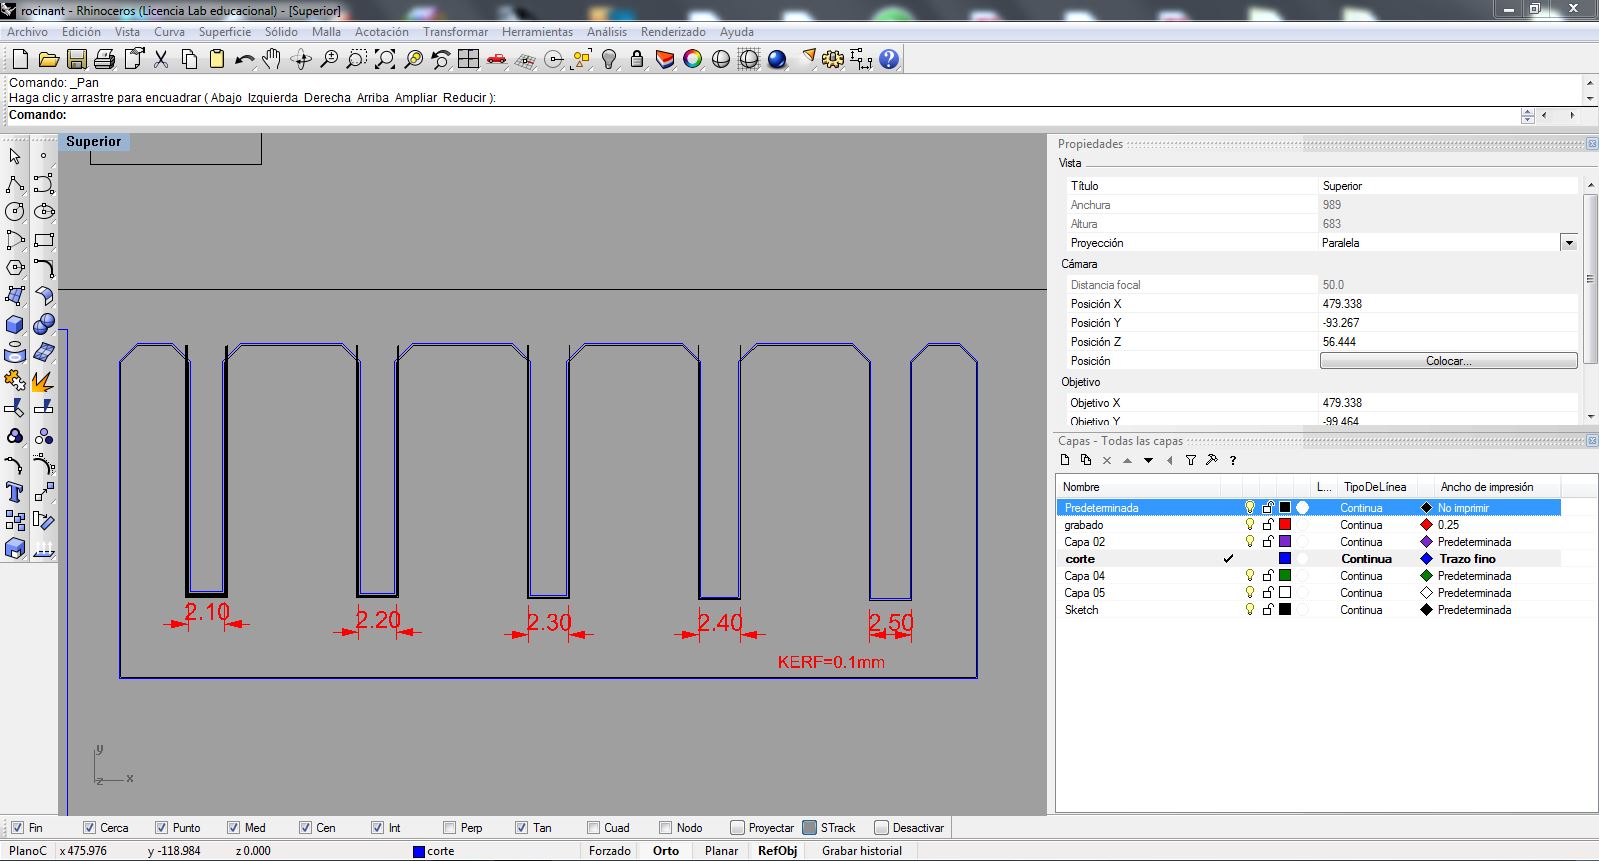This screenshot has width=1599, height=861.
Task: Click the padlock Lock icon in toolbar
Action: point(636,59)
